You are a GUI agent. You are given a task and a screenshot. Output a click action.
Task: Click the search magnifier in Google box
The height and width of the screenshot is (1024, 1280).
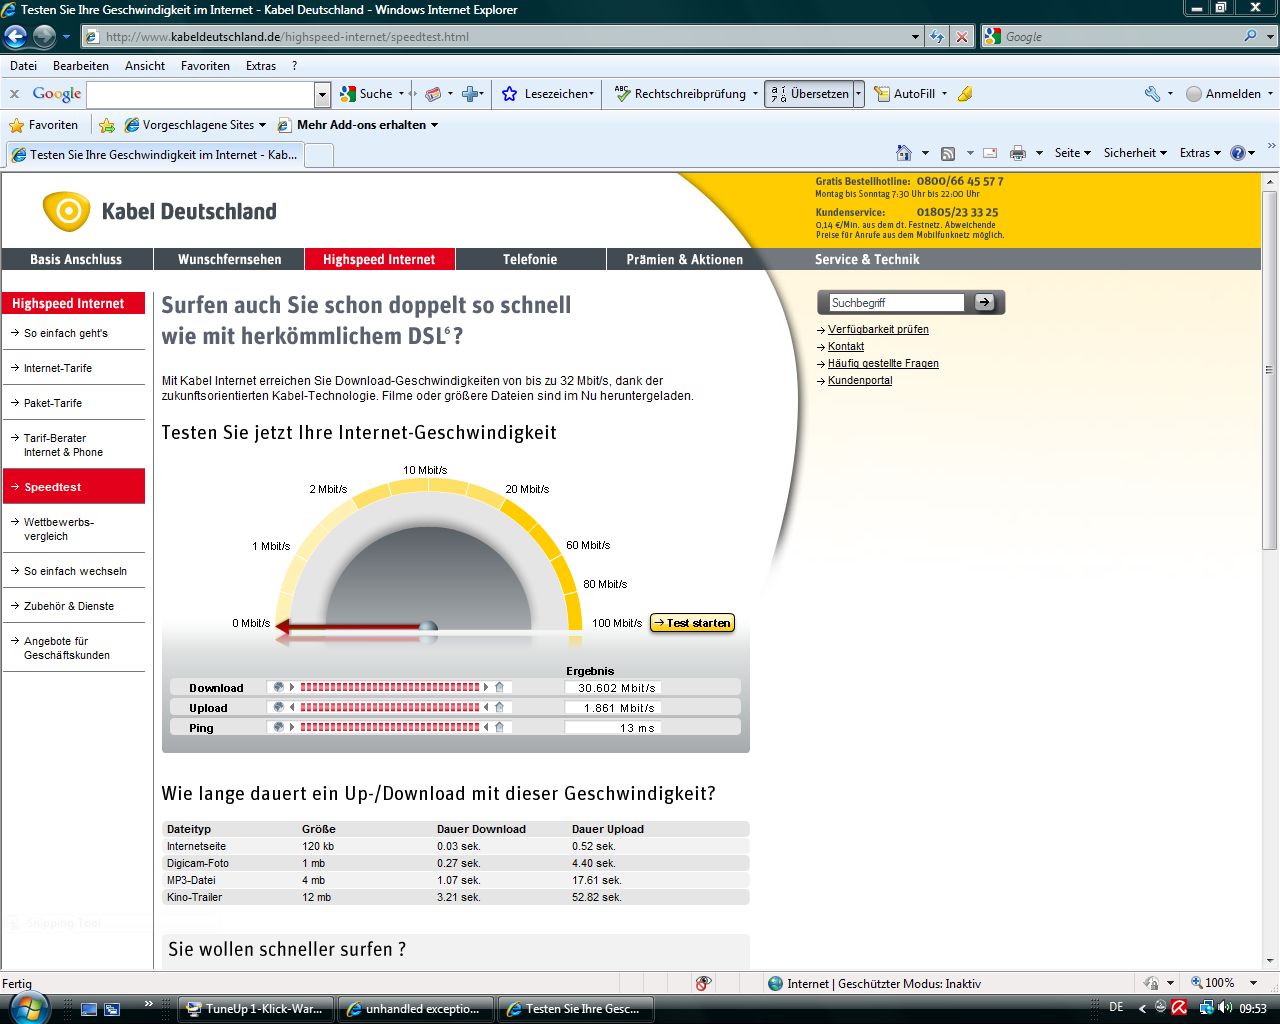click(x=1250, y=36)
